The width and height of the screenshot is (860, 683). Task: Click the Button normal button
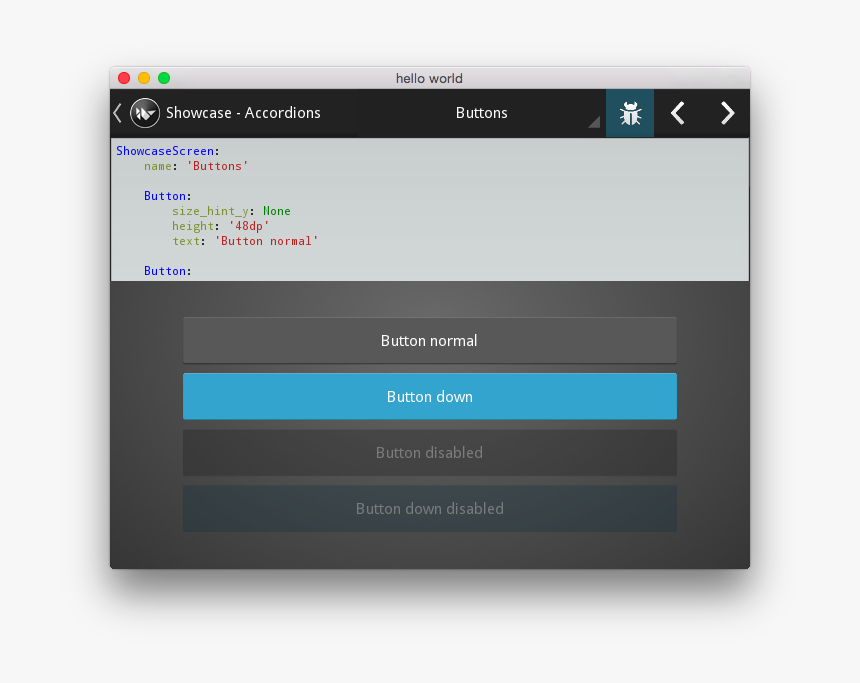429,340
